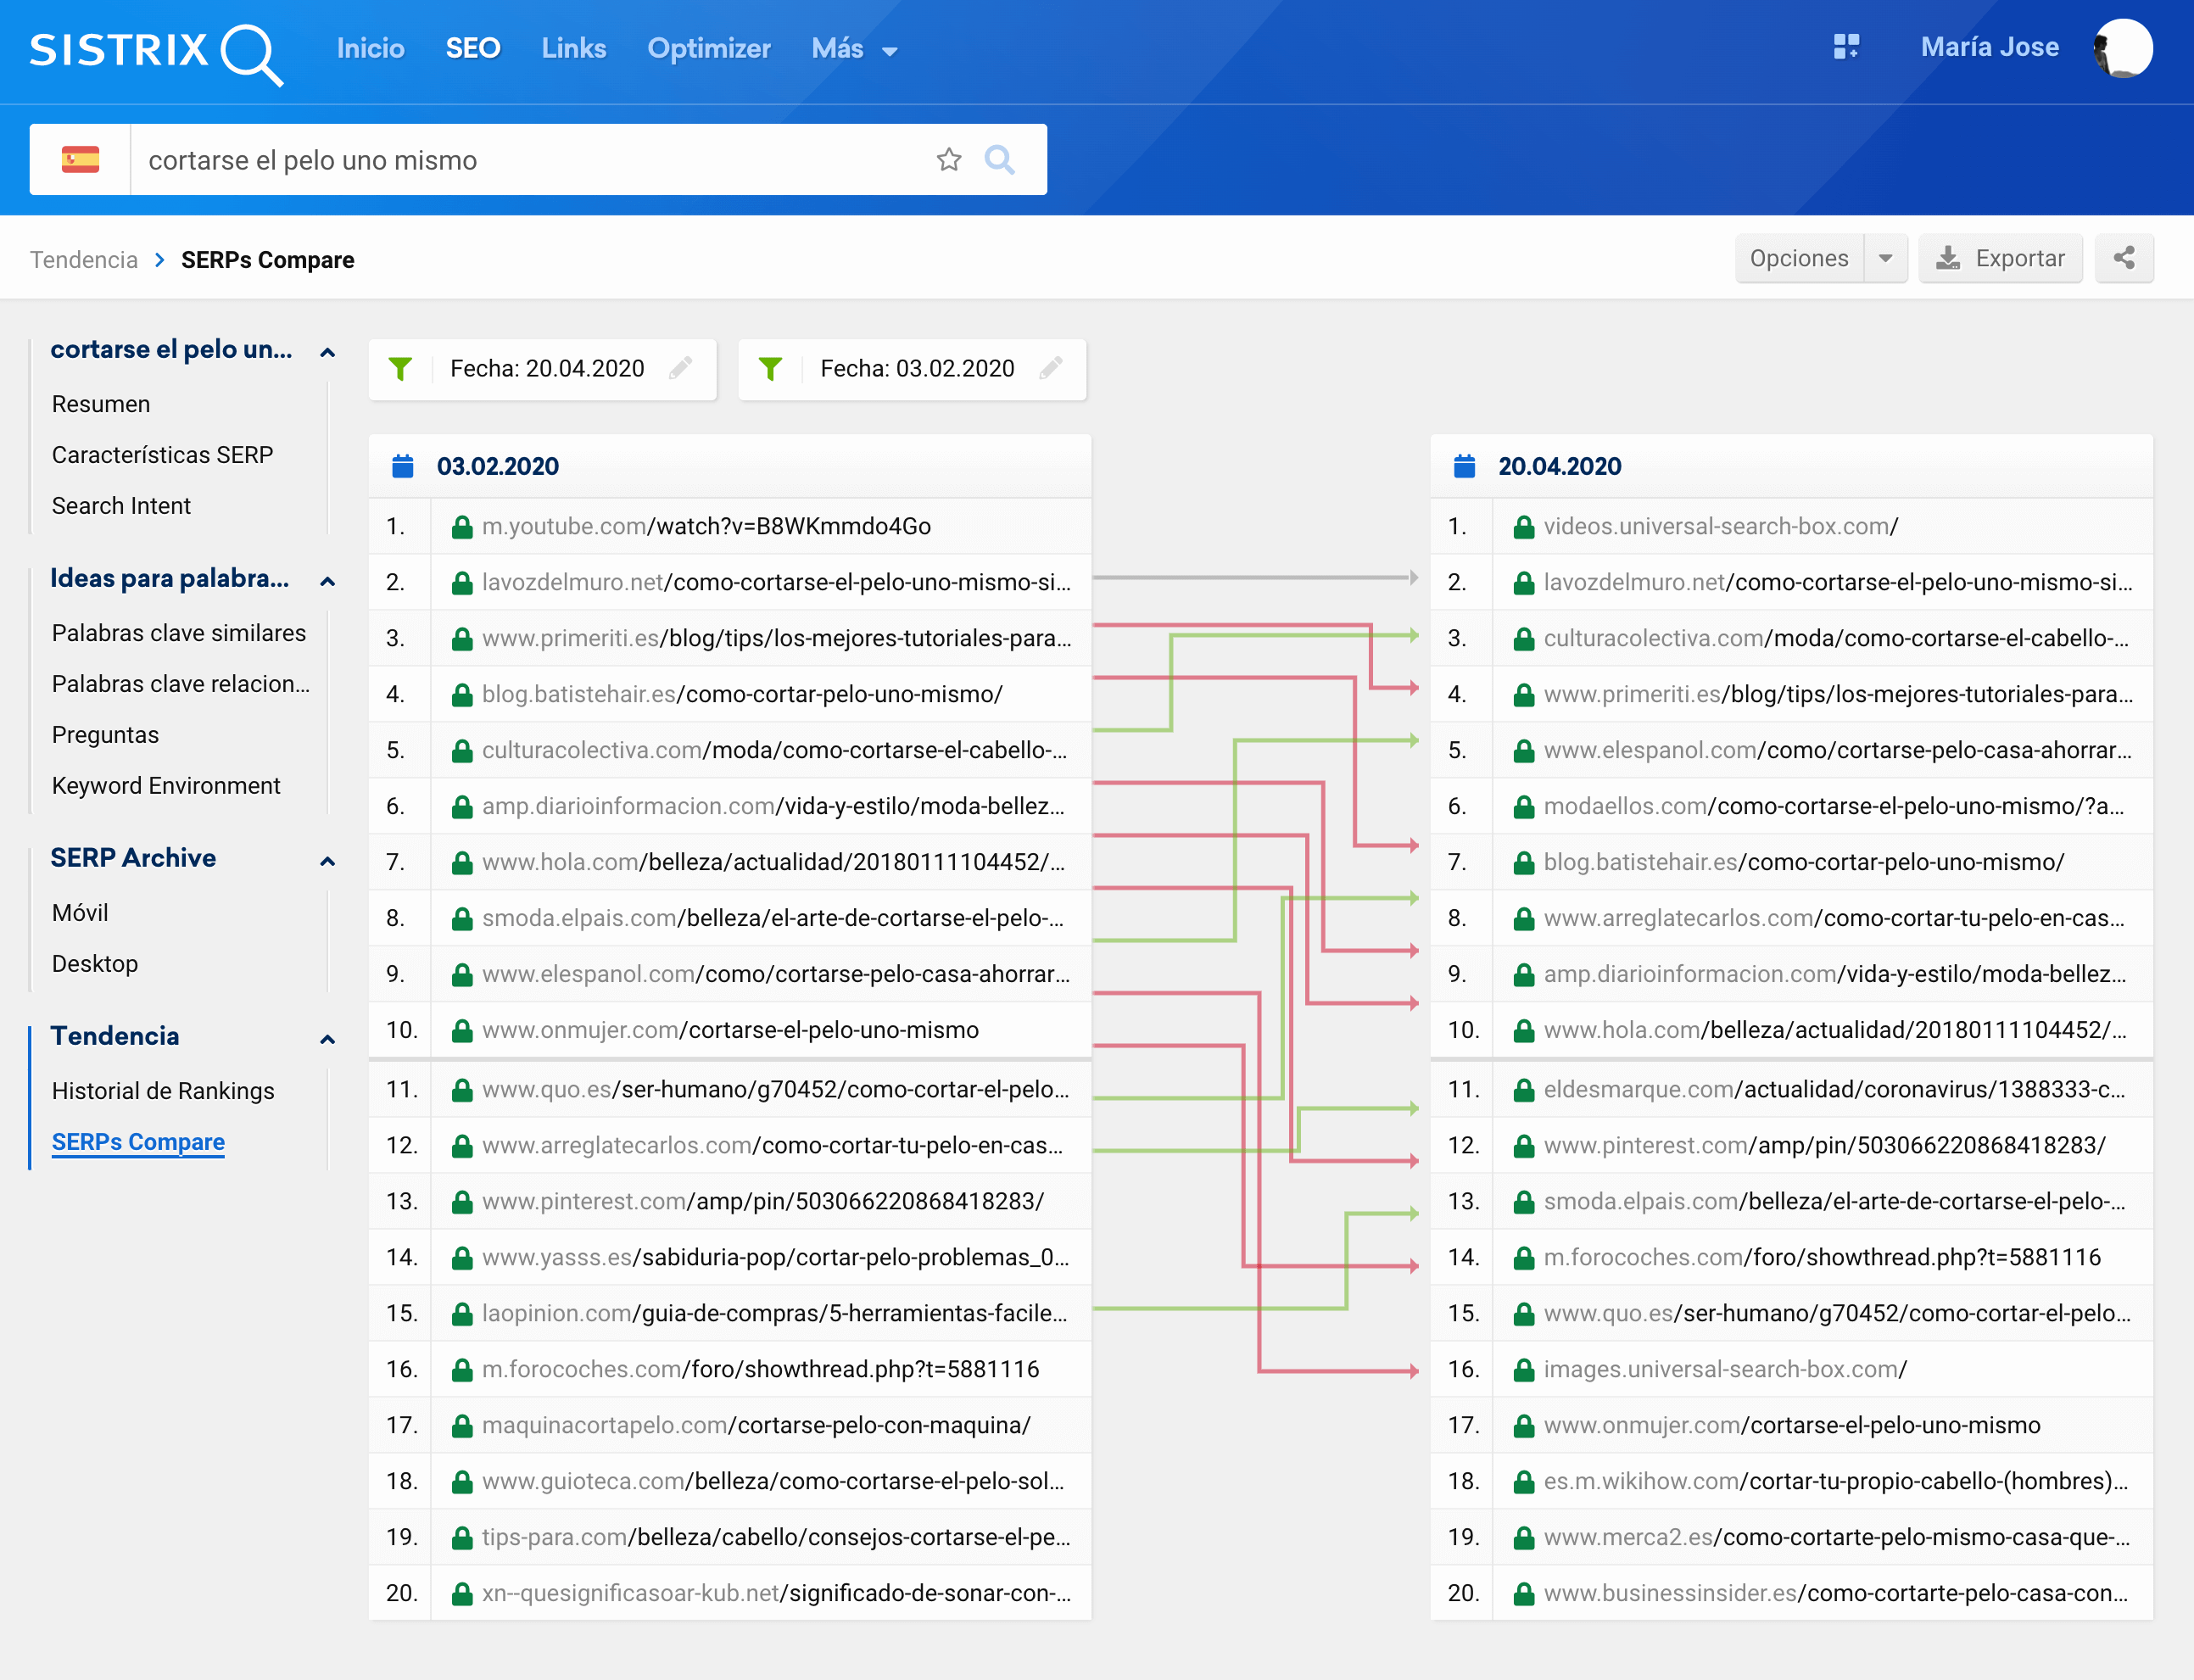
Task: Click the Exportar button
Action: point(2000,259)
